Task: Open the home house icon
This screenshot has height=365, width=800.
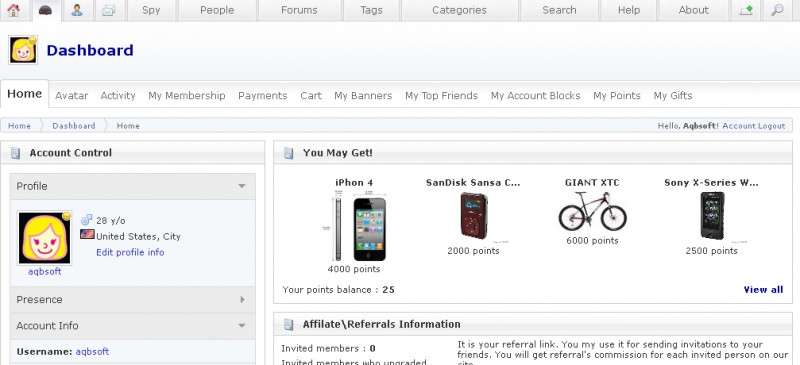Action: tap(14, 10)
